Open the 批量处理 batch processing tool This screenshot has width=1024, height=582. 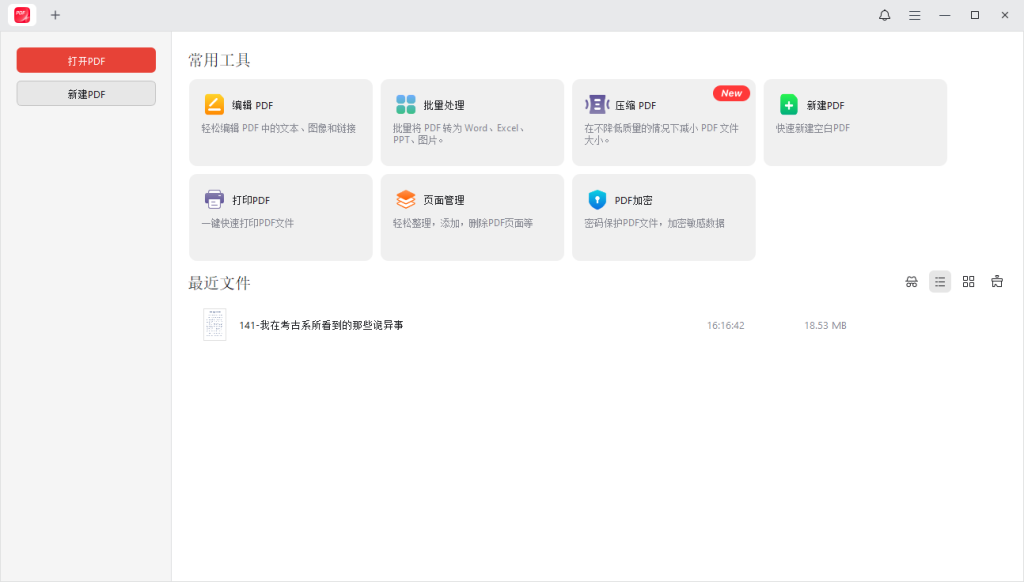pyautogui.click(x=405, y=104)
